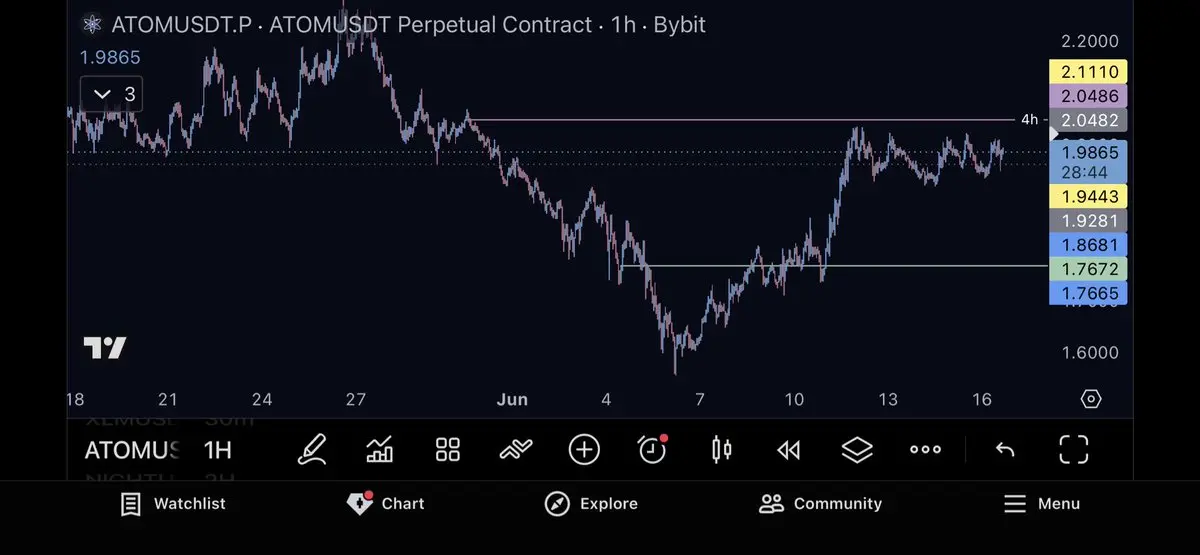Go to the Explore tab
Viewport: 1200px width, 555px height.
[591, 504]
